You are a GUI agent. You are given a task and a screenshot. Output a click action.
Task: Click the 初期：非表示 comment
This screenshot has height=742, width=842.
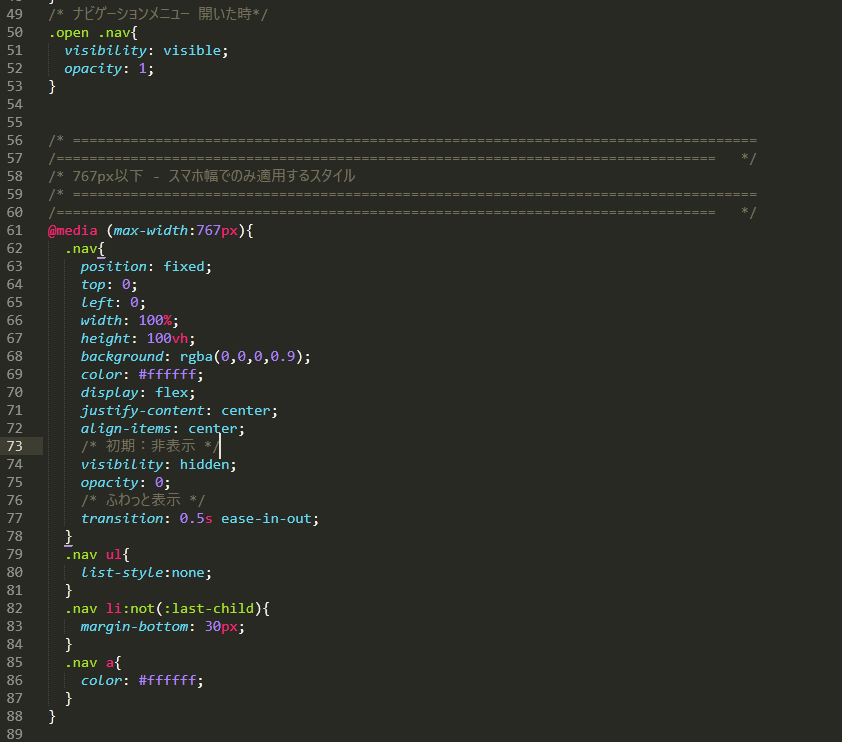click(x=150, y=446)
